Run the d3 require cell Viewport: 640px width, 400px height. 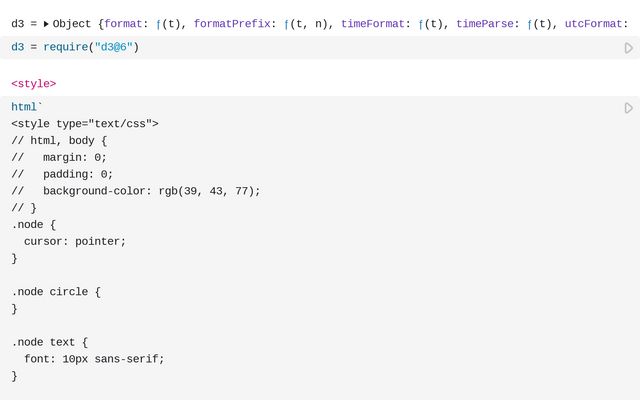(628, 48)
